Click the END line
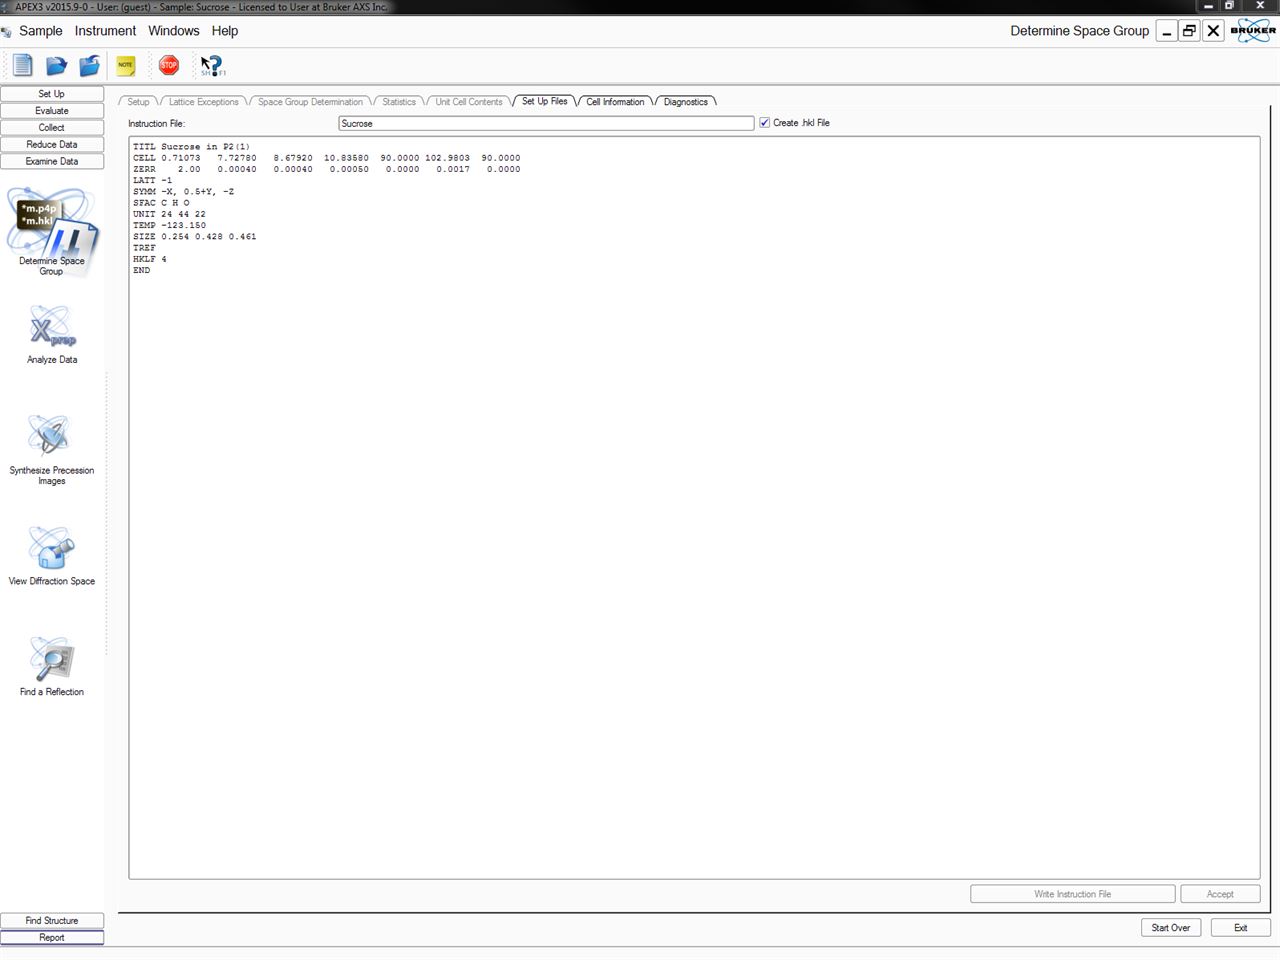This screenshot has width=1280, height=960. coord(142,270)
